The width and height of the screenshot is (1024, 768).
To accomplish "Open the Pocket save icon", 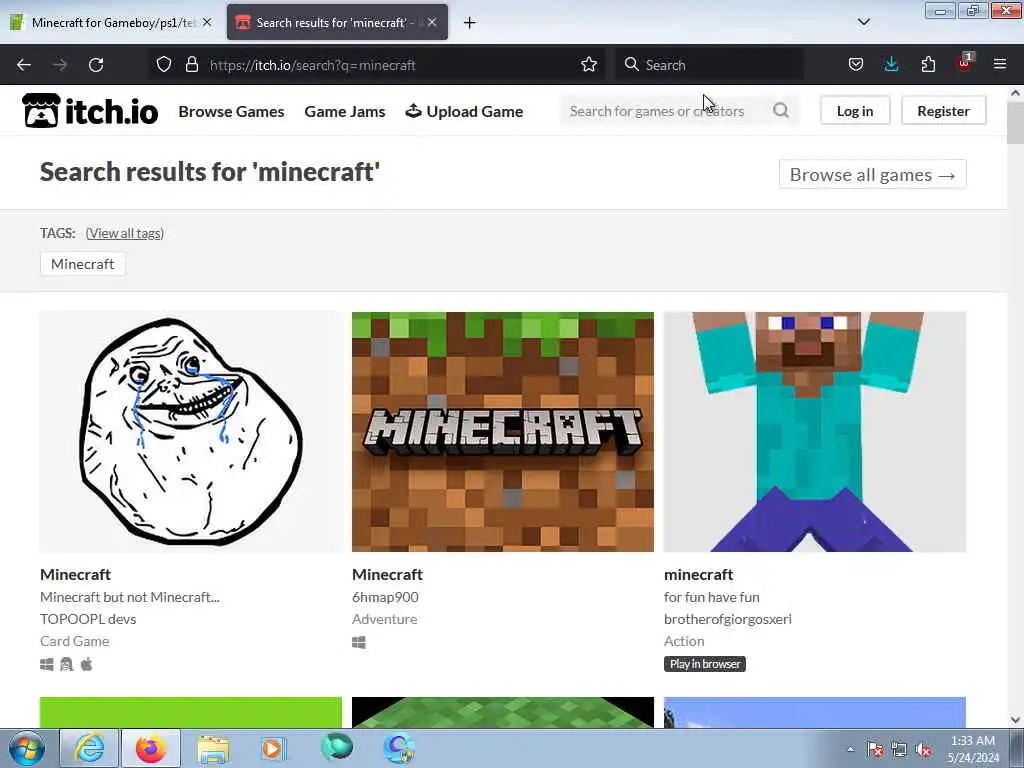I will point(856,65).
